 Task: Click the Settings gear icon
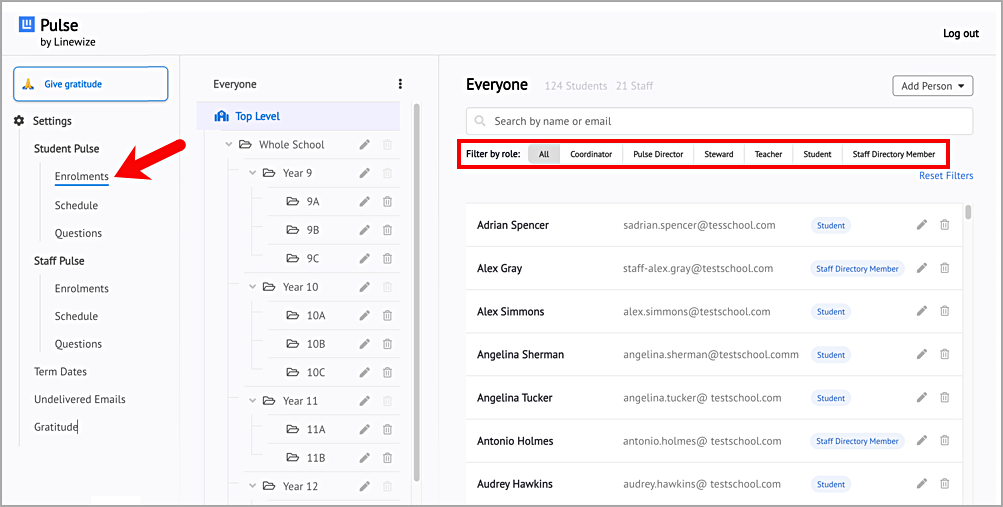point(19,120)
